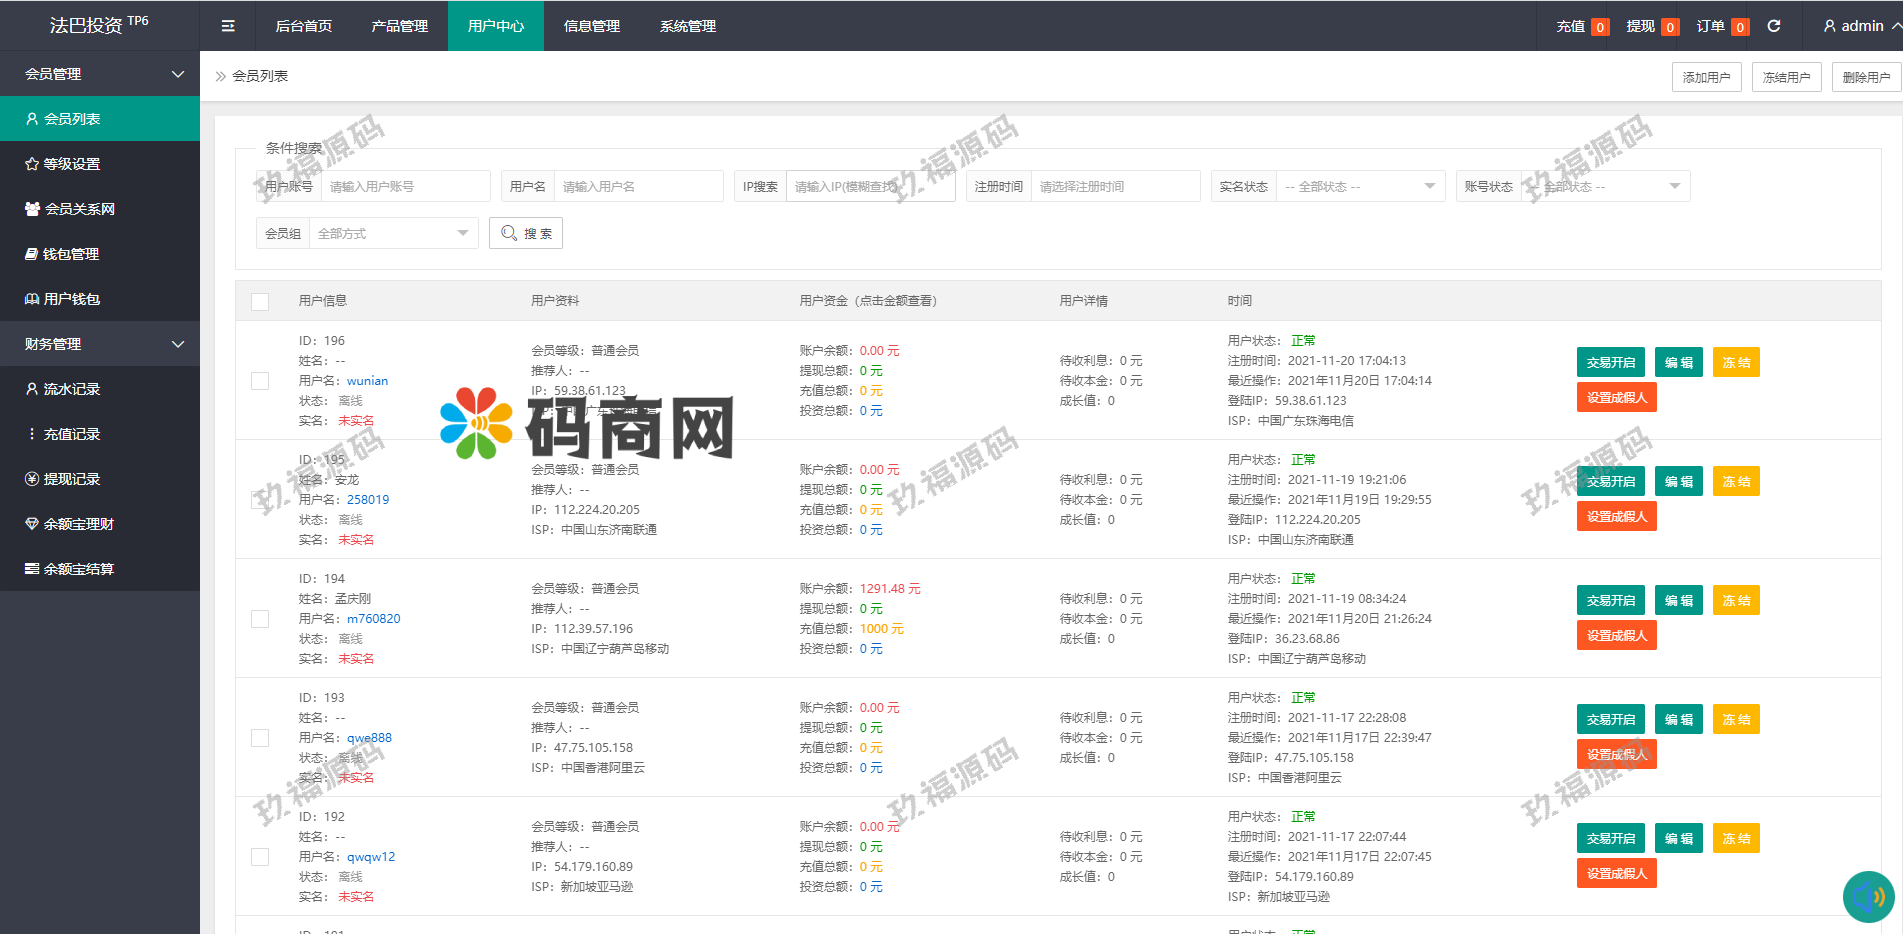Click the sidebar collapse hamburger icon
1903x934 pixels.
pyautogui.click(x=228, y=26)
